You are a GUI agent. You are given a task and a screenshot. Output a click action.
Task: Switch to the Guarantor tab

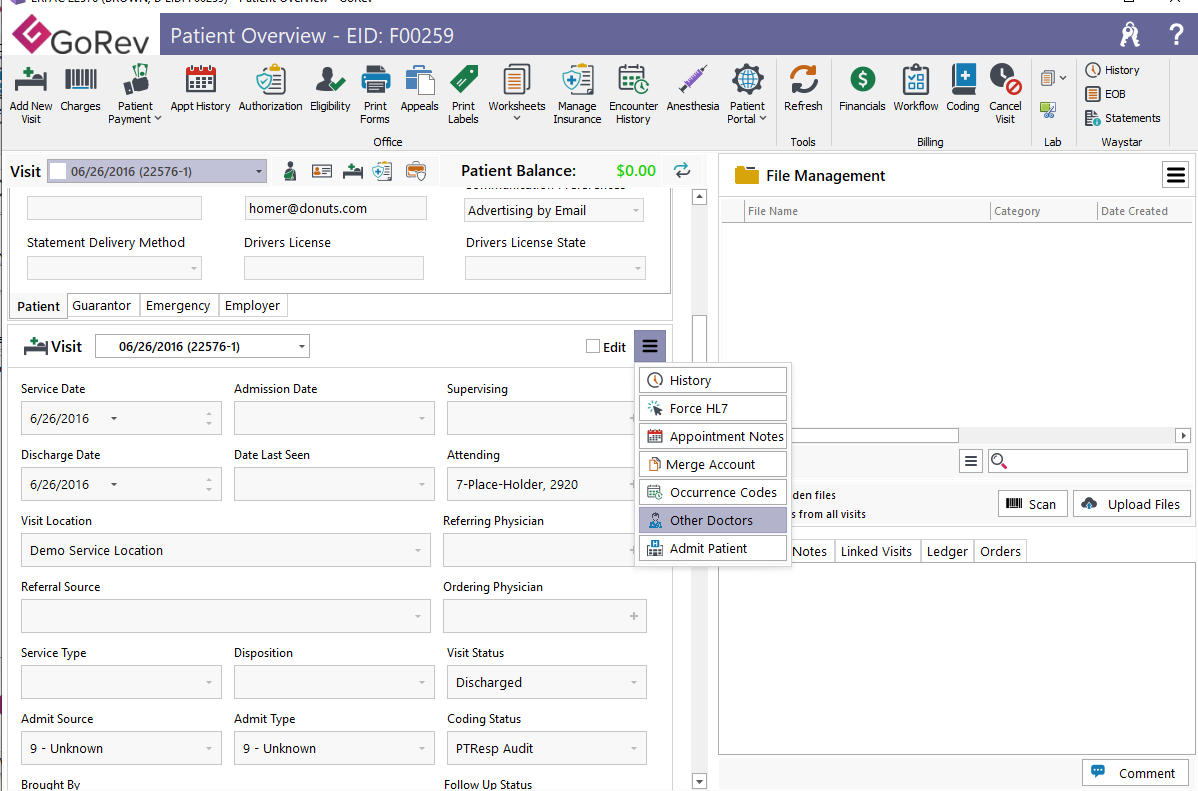tap(102, 306)
